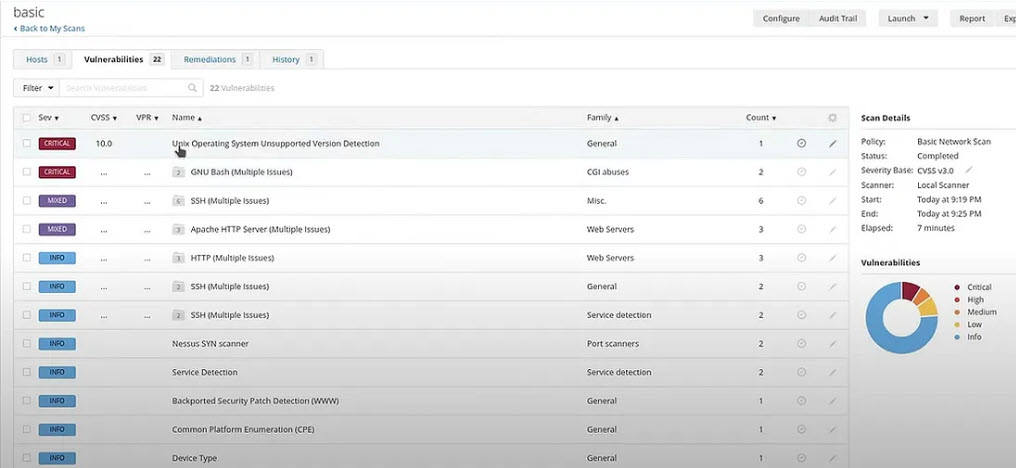The width and height of the screenshot is (1016, 468).
Task: Expand the Launch dropdown arrow
Action: coord(926,18)
